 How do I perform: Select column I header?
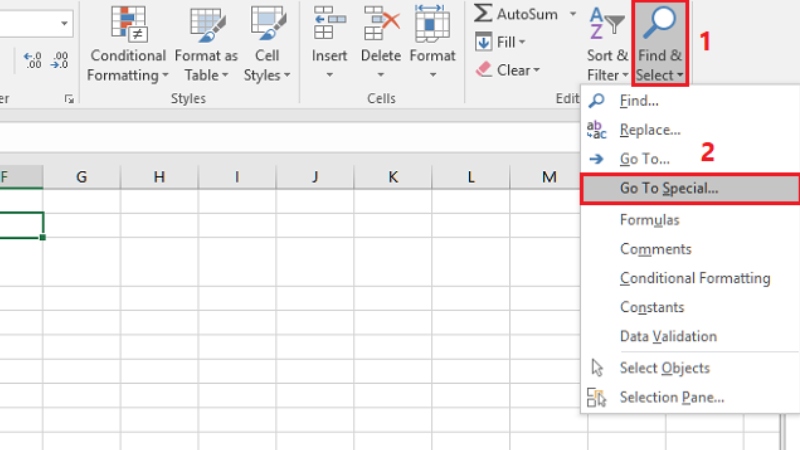pyautogui.click(x=237, y=177)
